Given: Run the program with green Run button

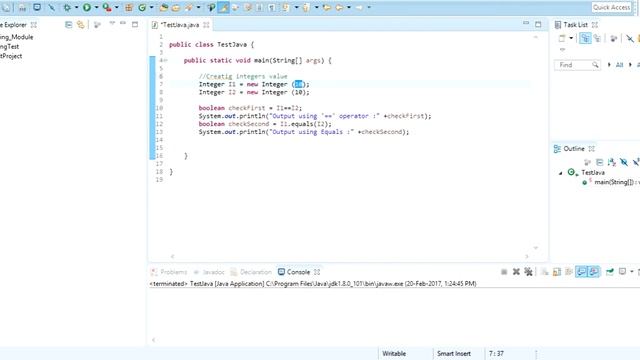Looking at the screenshot, I should click(87, 7).
